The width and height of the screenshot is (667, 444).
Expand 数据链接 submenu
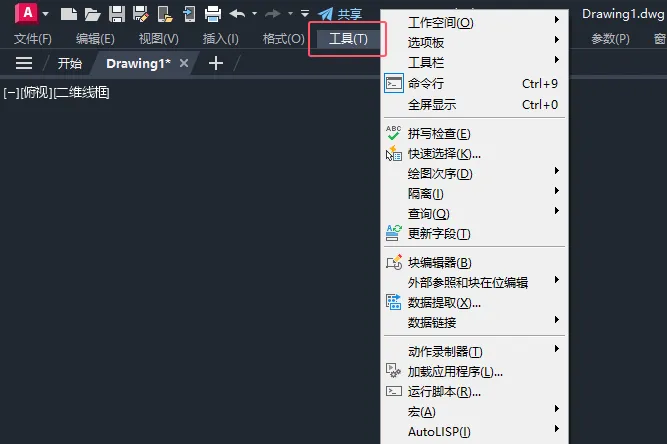tap(474, 323)
